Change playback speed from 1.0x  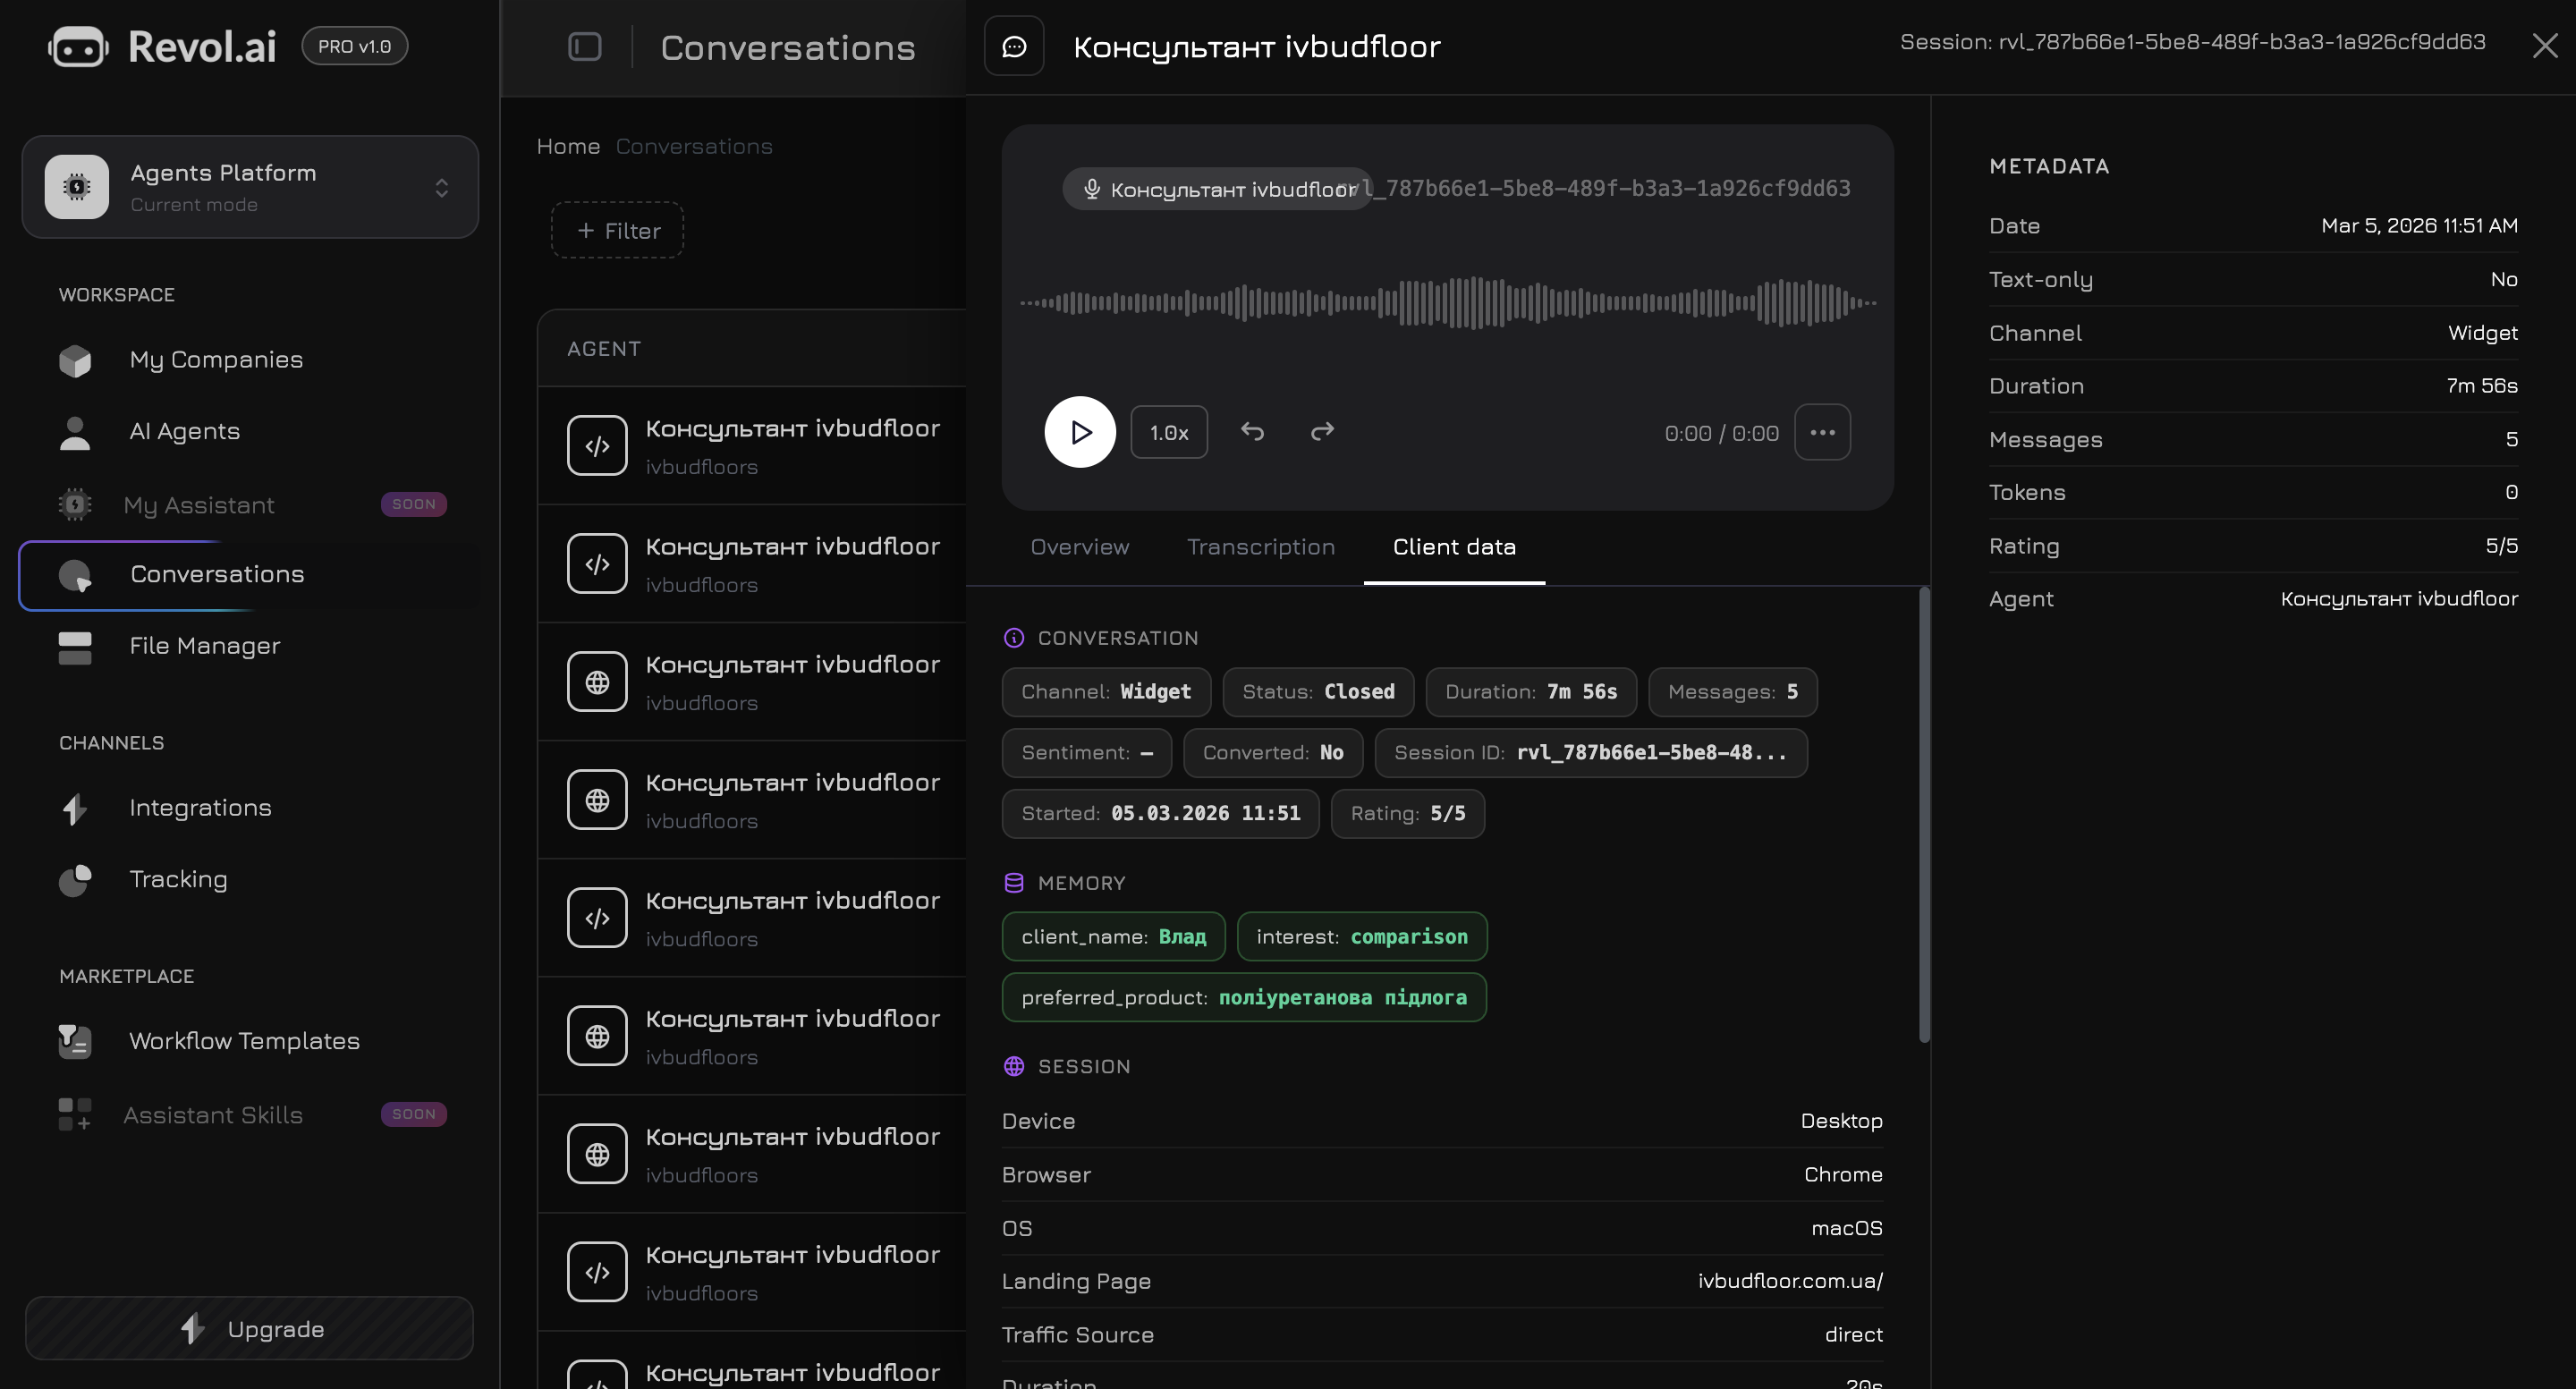coord(1168,432)
